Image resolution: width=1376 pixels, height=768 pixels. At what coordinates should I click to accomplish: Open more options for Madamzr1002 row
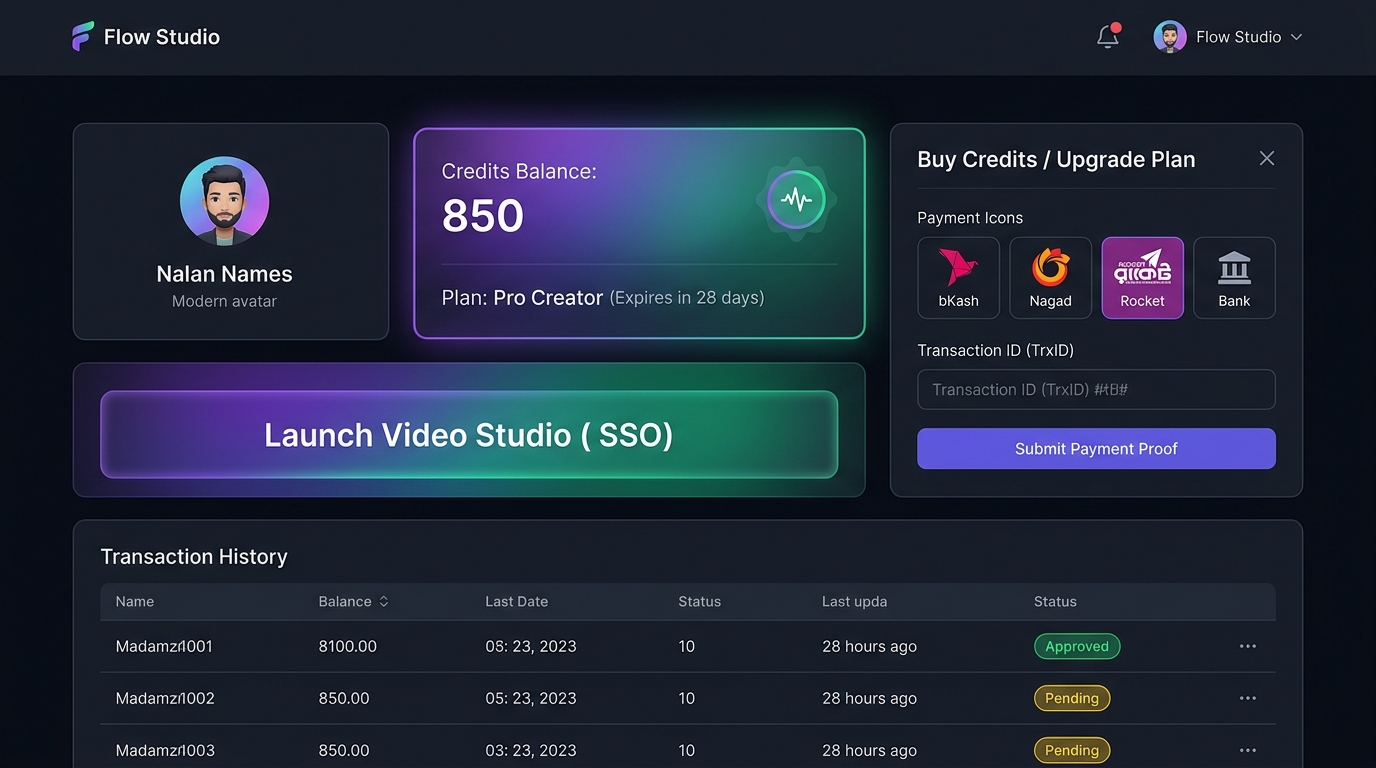[1247, 698]
